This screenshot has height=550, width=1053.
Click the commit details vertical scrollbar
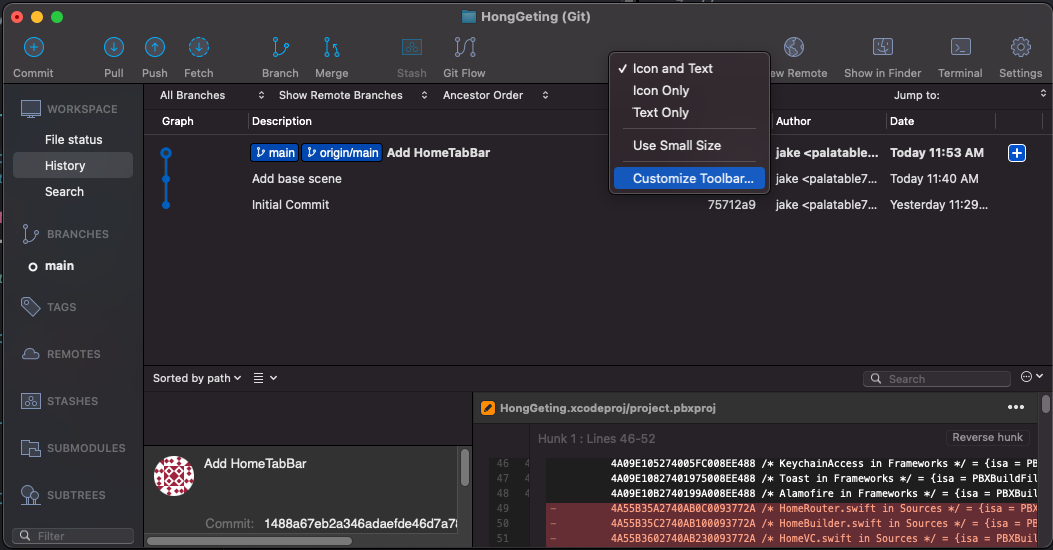tap(465, 467)
